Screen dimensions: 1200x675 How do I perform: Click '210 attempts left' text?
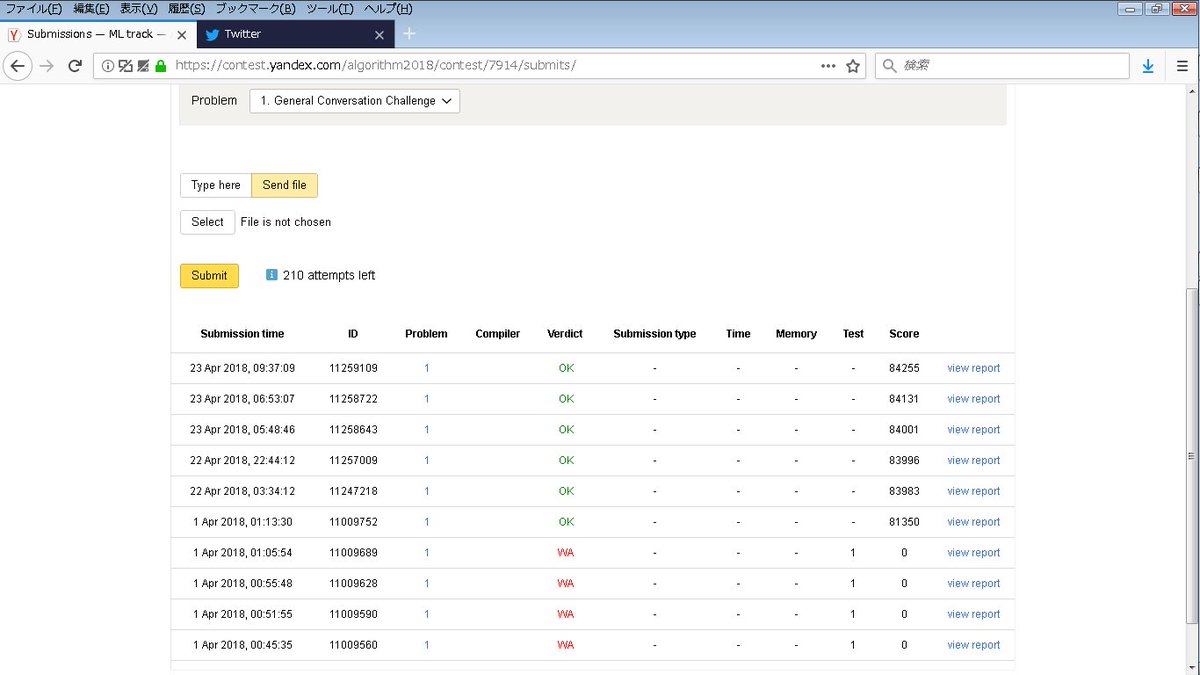pos(329,275)
